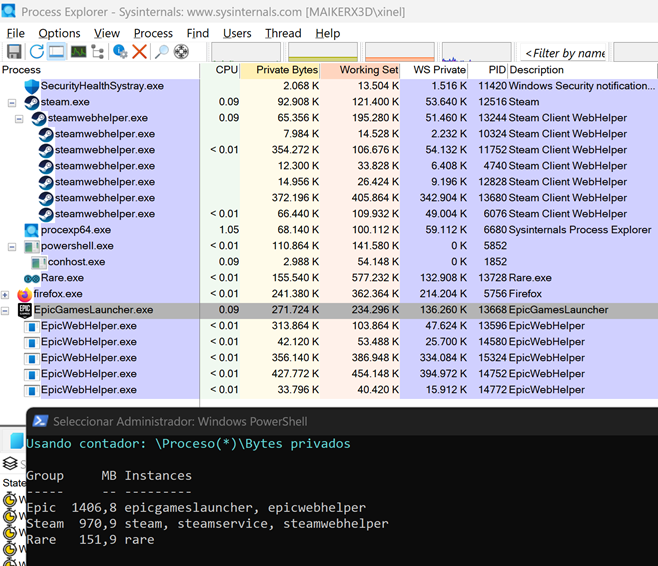Viewport: 658px width, 566px height.
Task: Click the Rare 151,9 line in PowerShell
Action: (90, 540)
